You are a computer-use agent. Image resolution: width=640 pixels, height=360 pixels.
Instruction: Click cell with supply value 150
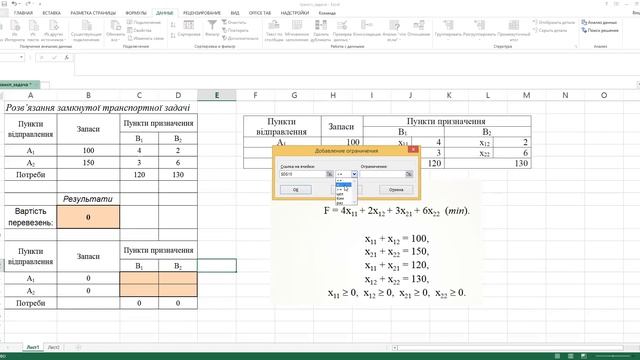point(88,162)
